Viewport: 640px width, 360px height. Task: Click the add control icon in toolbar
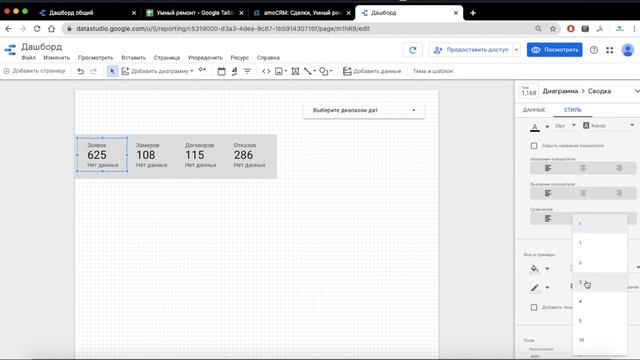pyautogui.click(x=202, y=70)
